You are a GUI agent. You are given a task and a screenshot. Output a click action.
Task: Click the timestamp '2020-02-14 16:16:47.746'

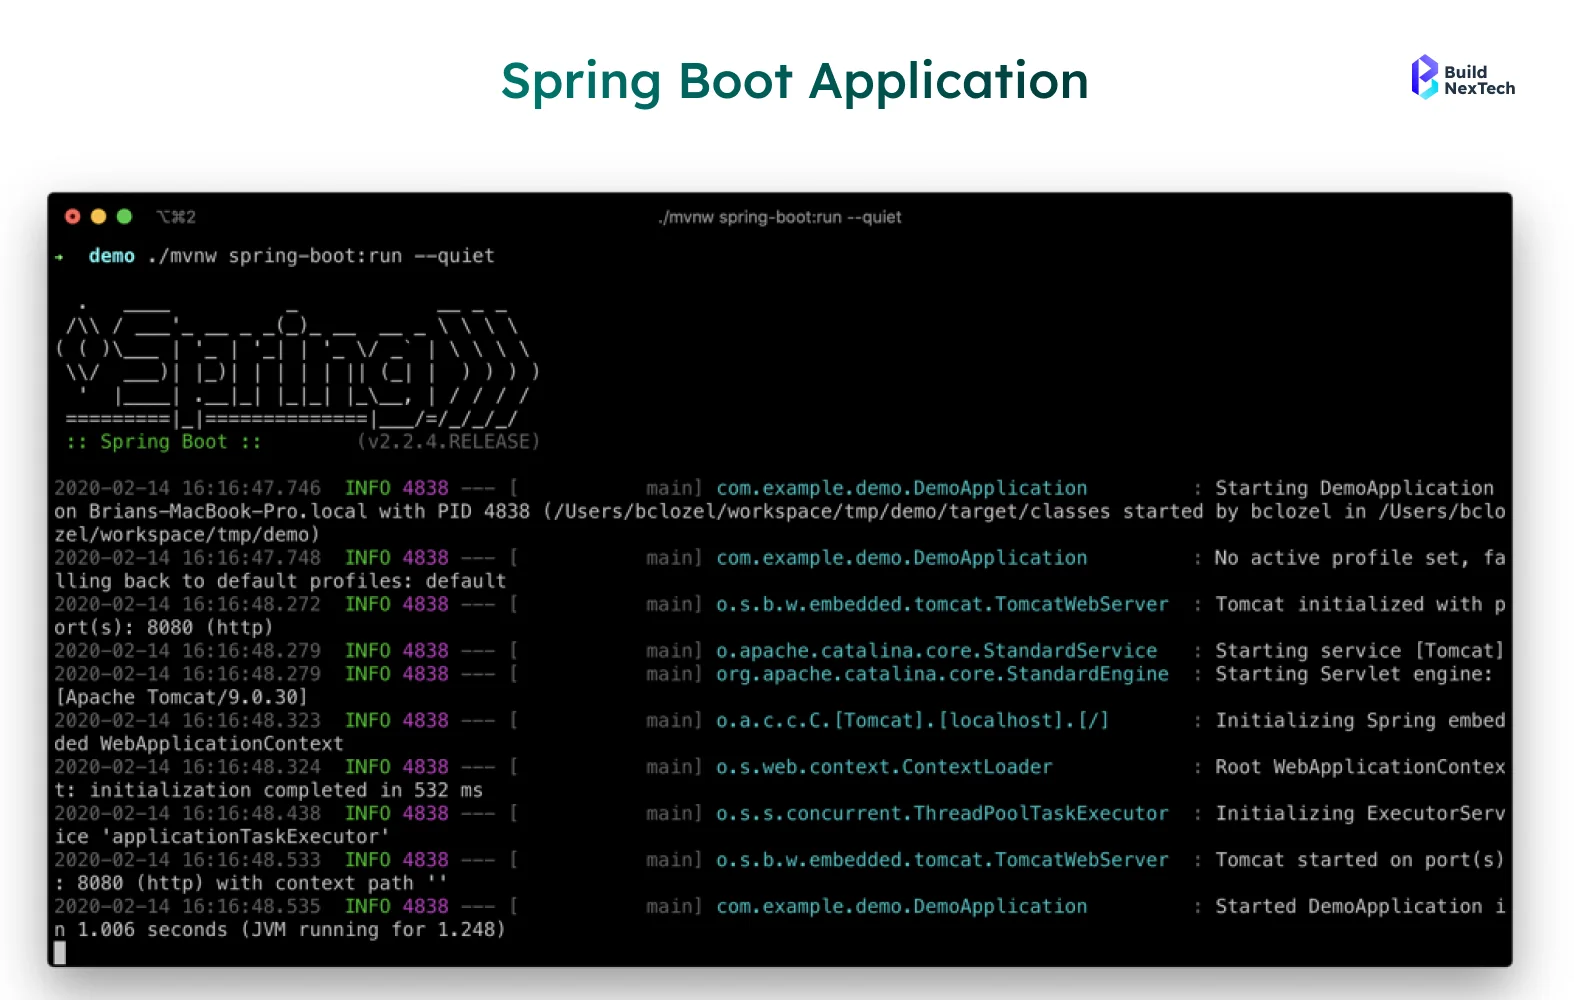pos(187,488)
